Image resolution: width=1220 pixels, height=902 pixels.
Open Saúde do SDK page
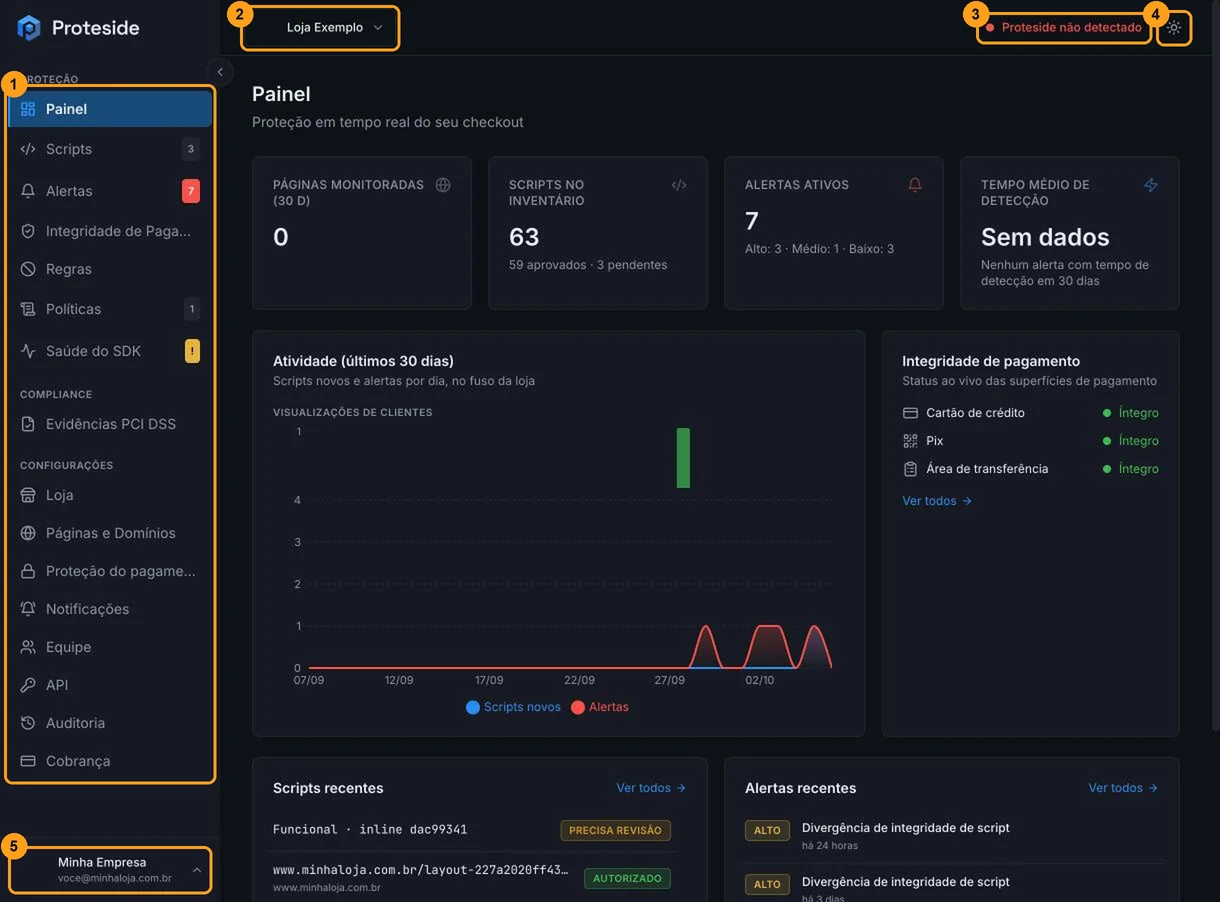(x=110, y=351)
